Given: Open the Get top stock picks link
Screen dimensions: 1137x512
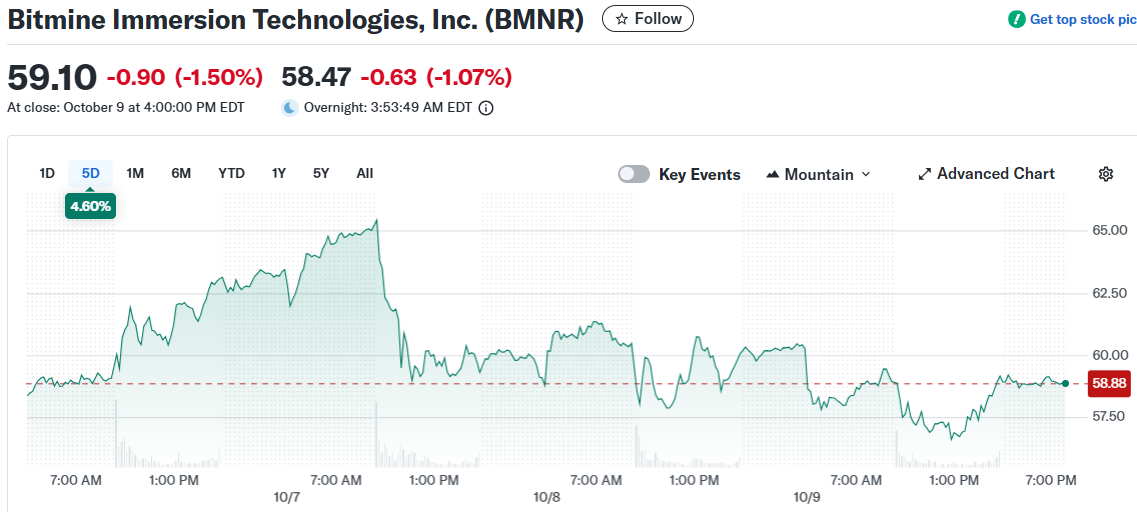Looking at the screenshot, I should point(1082,19).
